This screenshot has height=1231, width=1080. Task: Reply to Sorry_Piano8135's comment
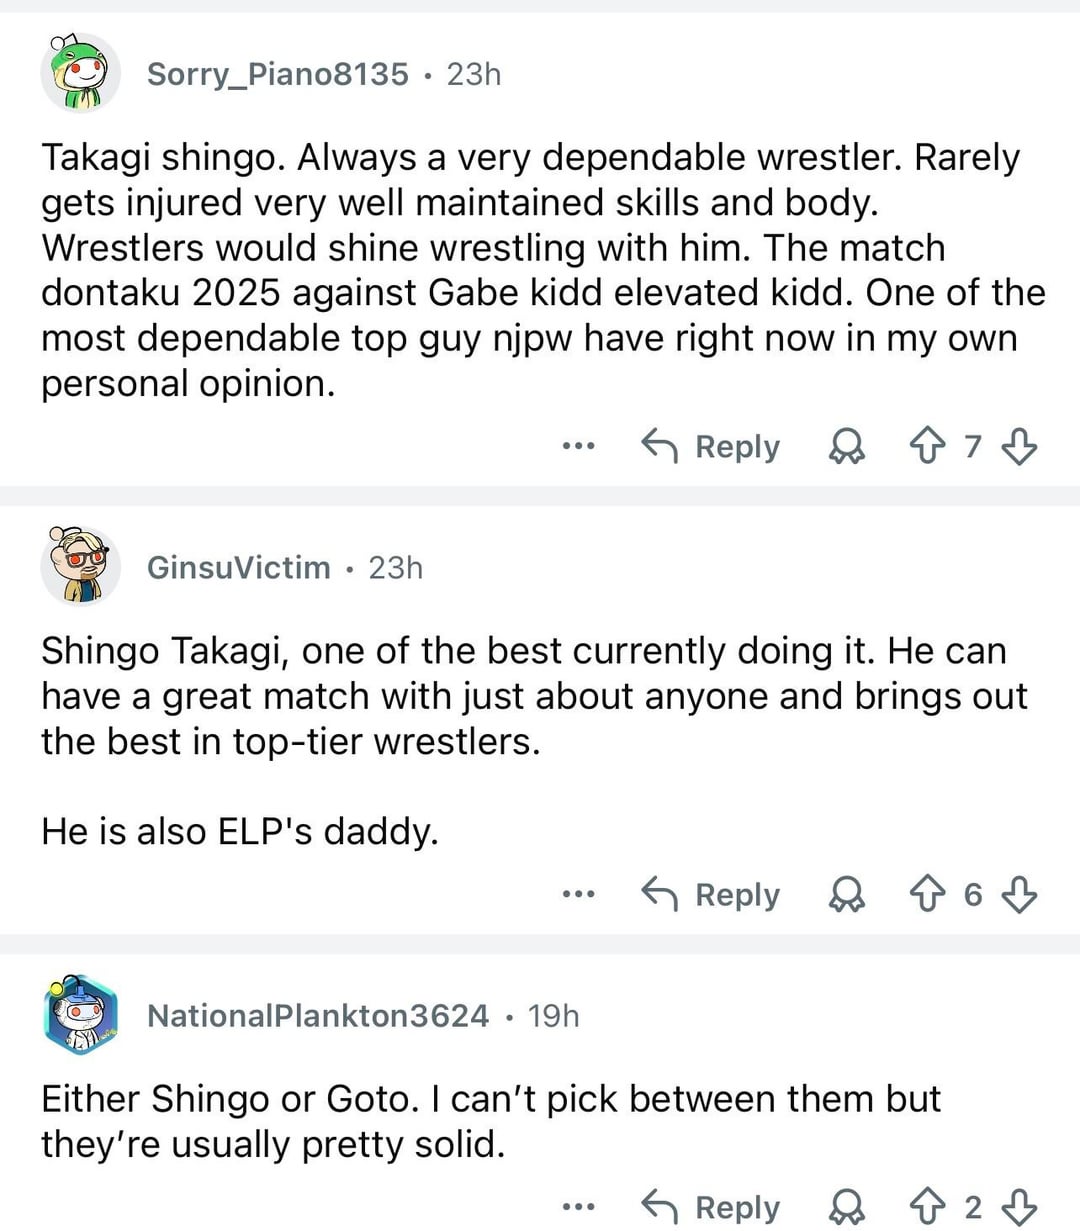(x=711, y=447)
